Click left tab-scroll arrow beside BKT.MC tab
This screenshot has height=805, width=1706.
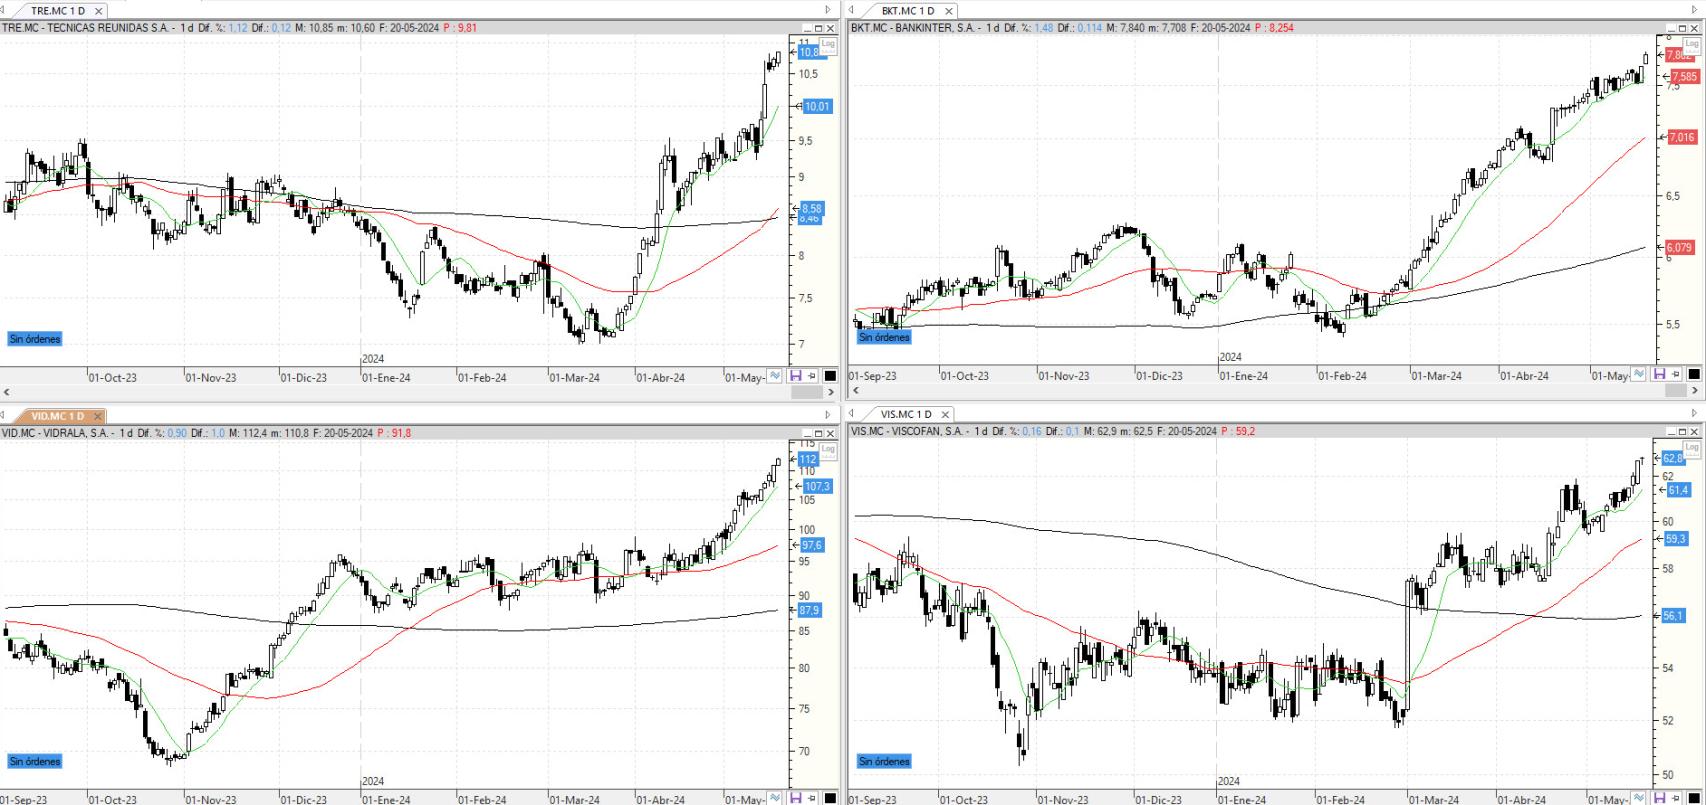(851, 11)
